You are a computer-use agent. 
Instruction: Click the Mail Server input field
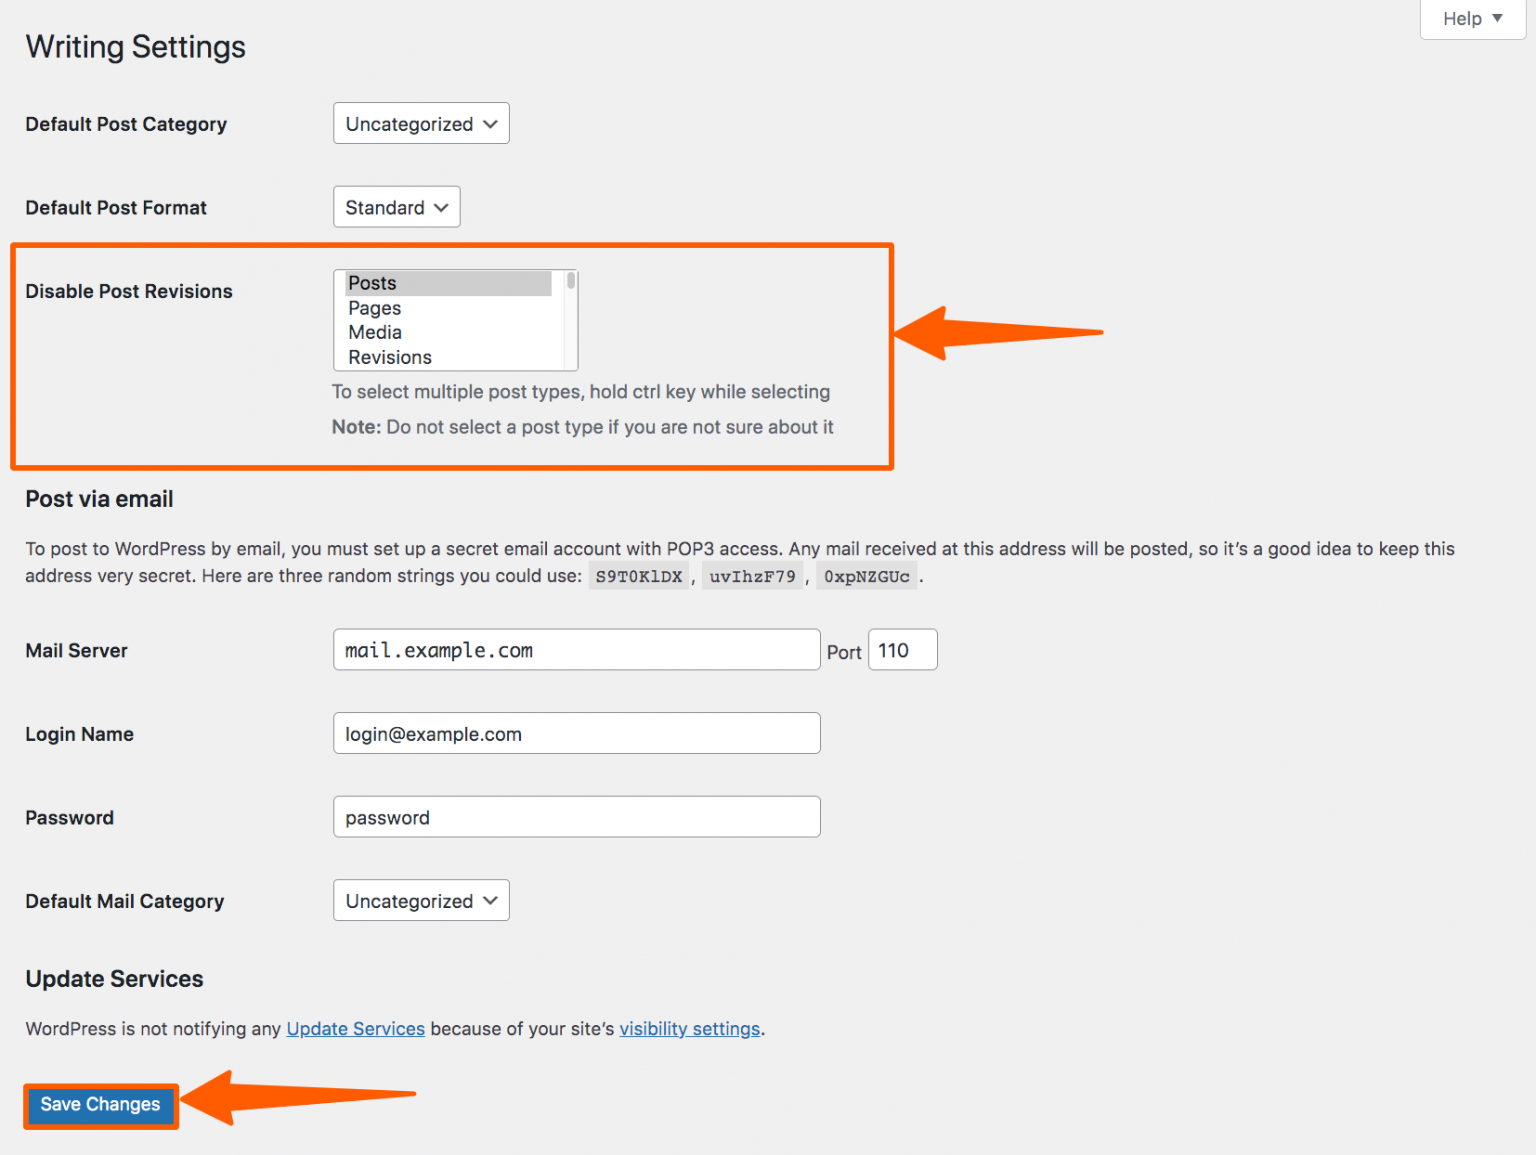coord(576,649)
